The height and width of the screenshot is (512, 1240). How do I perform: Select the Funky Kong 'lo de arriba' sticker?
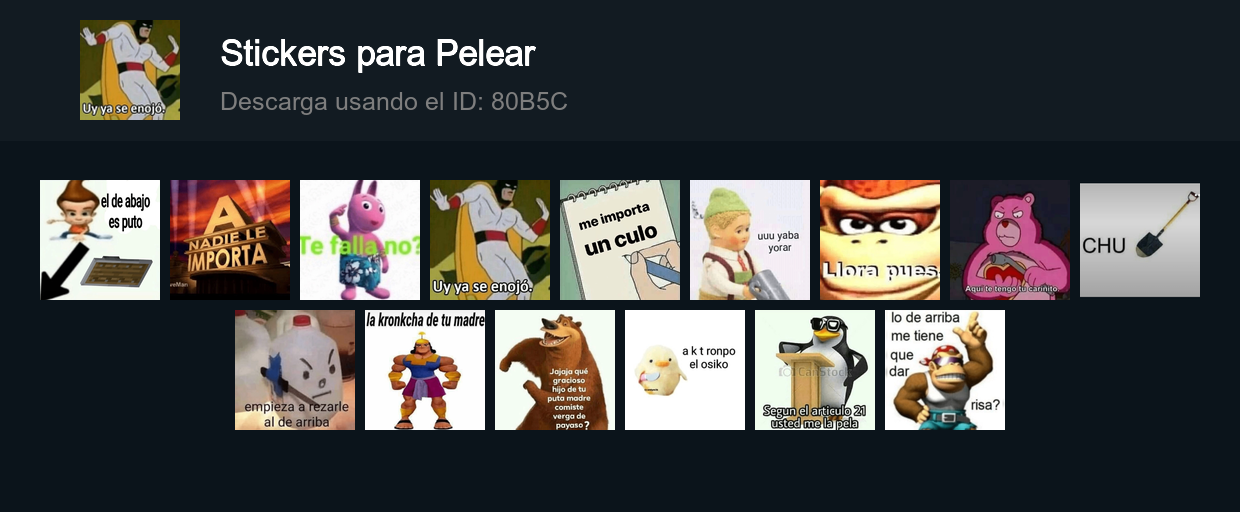(x=945, y=370)
